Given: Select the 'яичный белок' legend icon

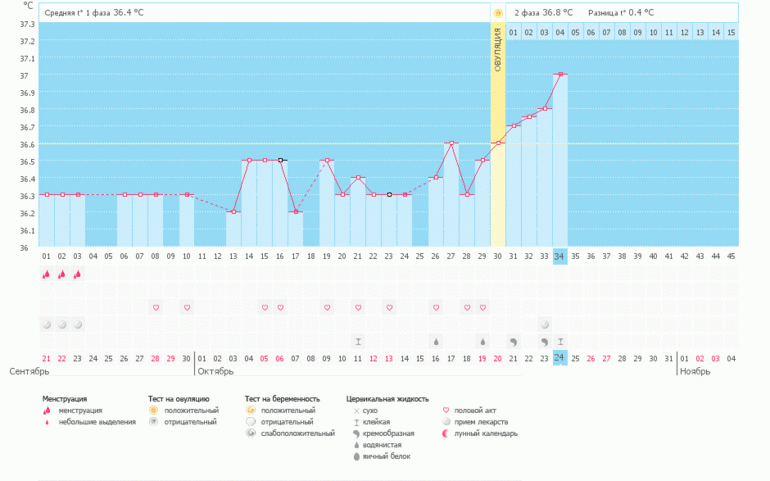Looking at the screenshot, I should tap(357, 457).
